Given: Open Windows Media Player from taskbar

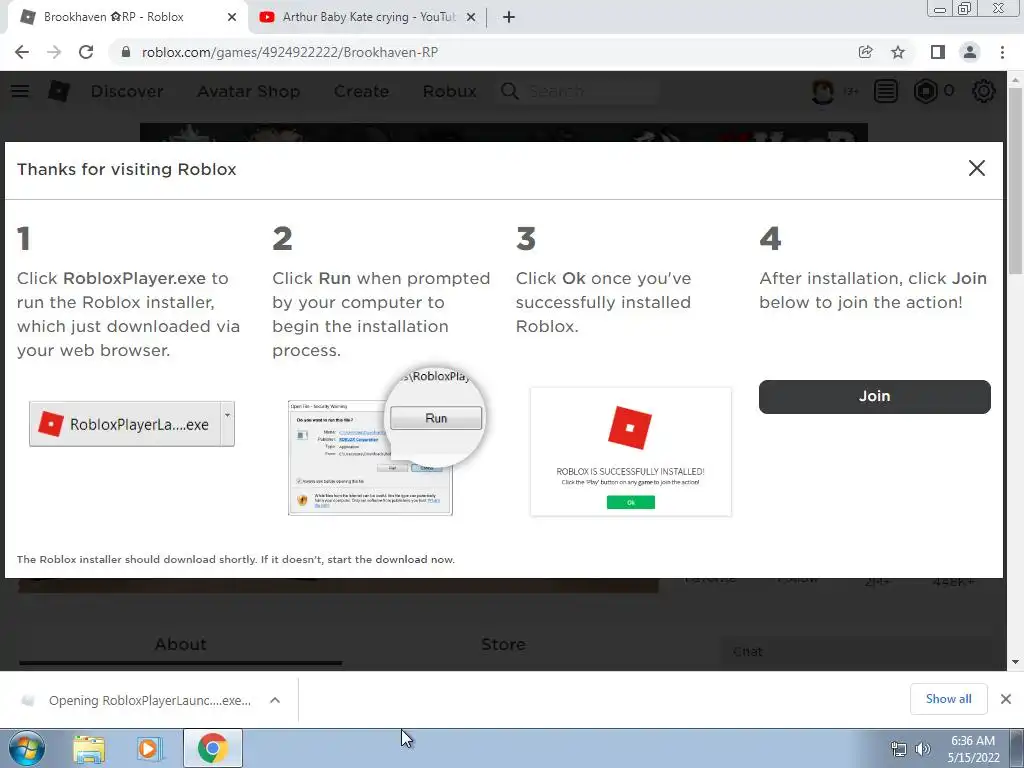Looking at the screenshot, I should [x=150, y=749].
